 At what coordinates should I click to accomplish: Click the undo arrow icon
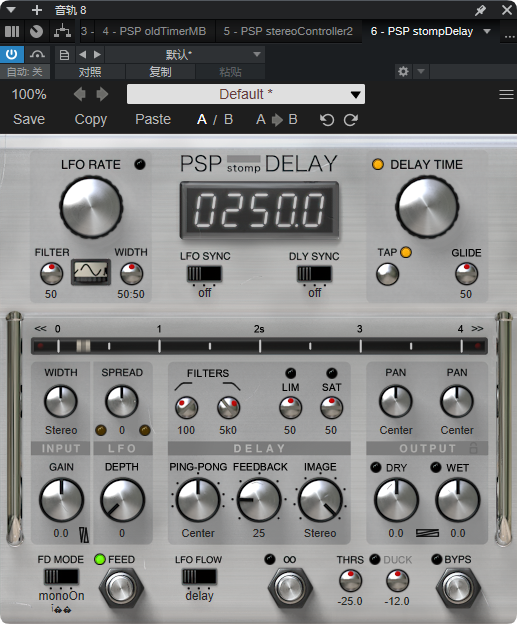pos(327,120)
